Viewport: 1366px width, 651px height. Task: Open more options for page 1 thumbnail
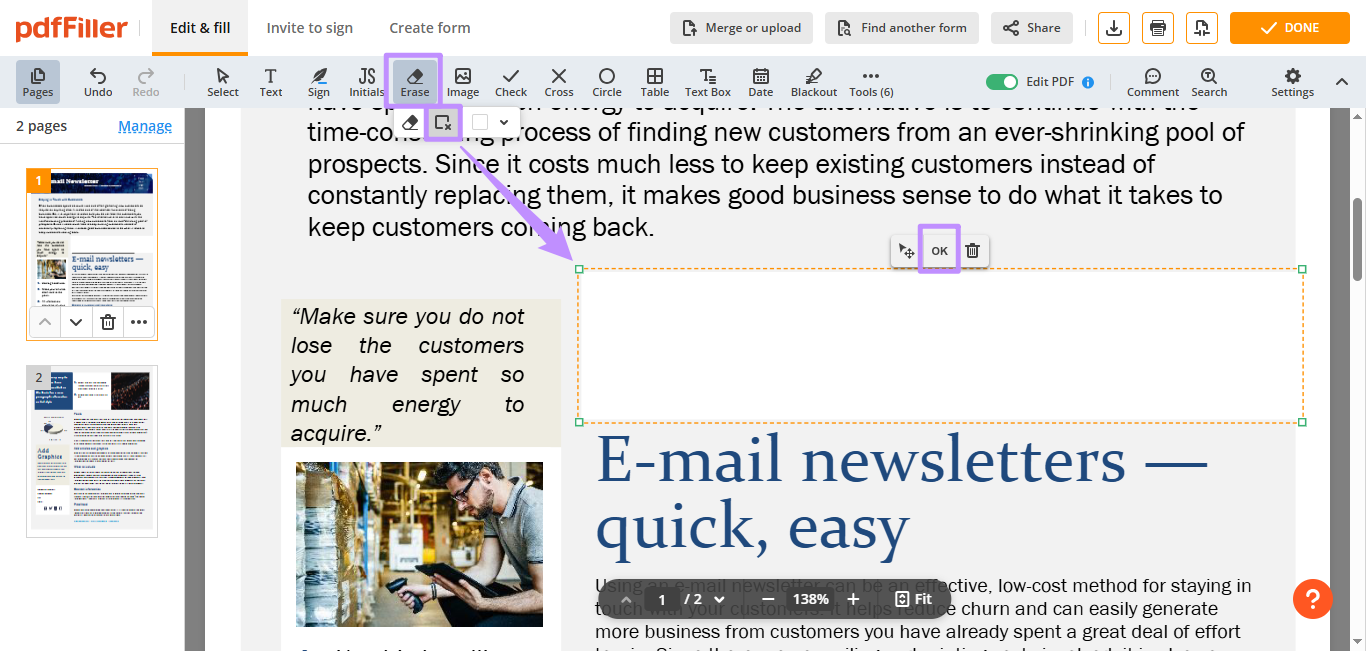[139, 322]
